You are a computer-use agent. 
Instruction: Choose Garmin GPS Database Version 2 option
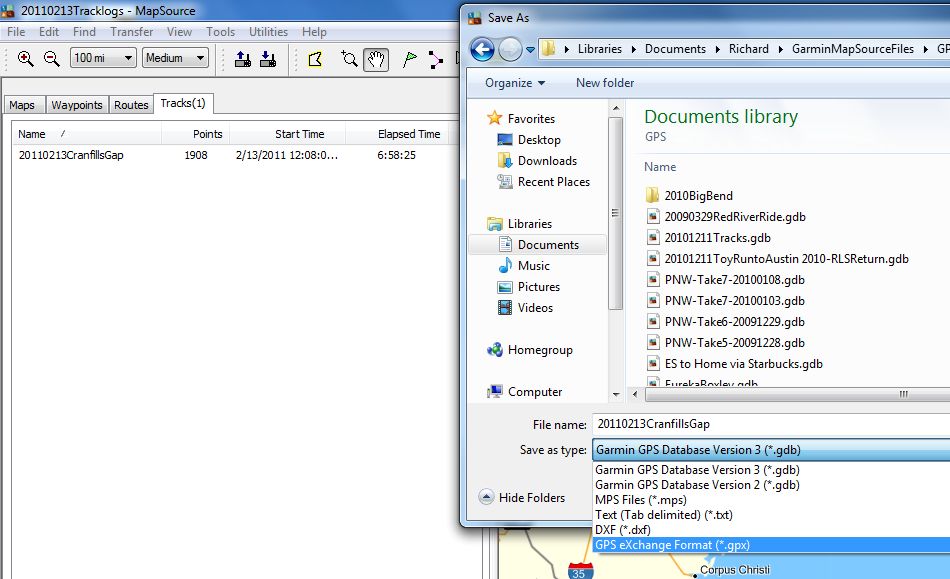point(772,485)
